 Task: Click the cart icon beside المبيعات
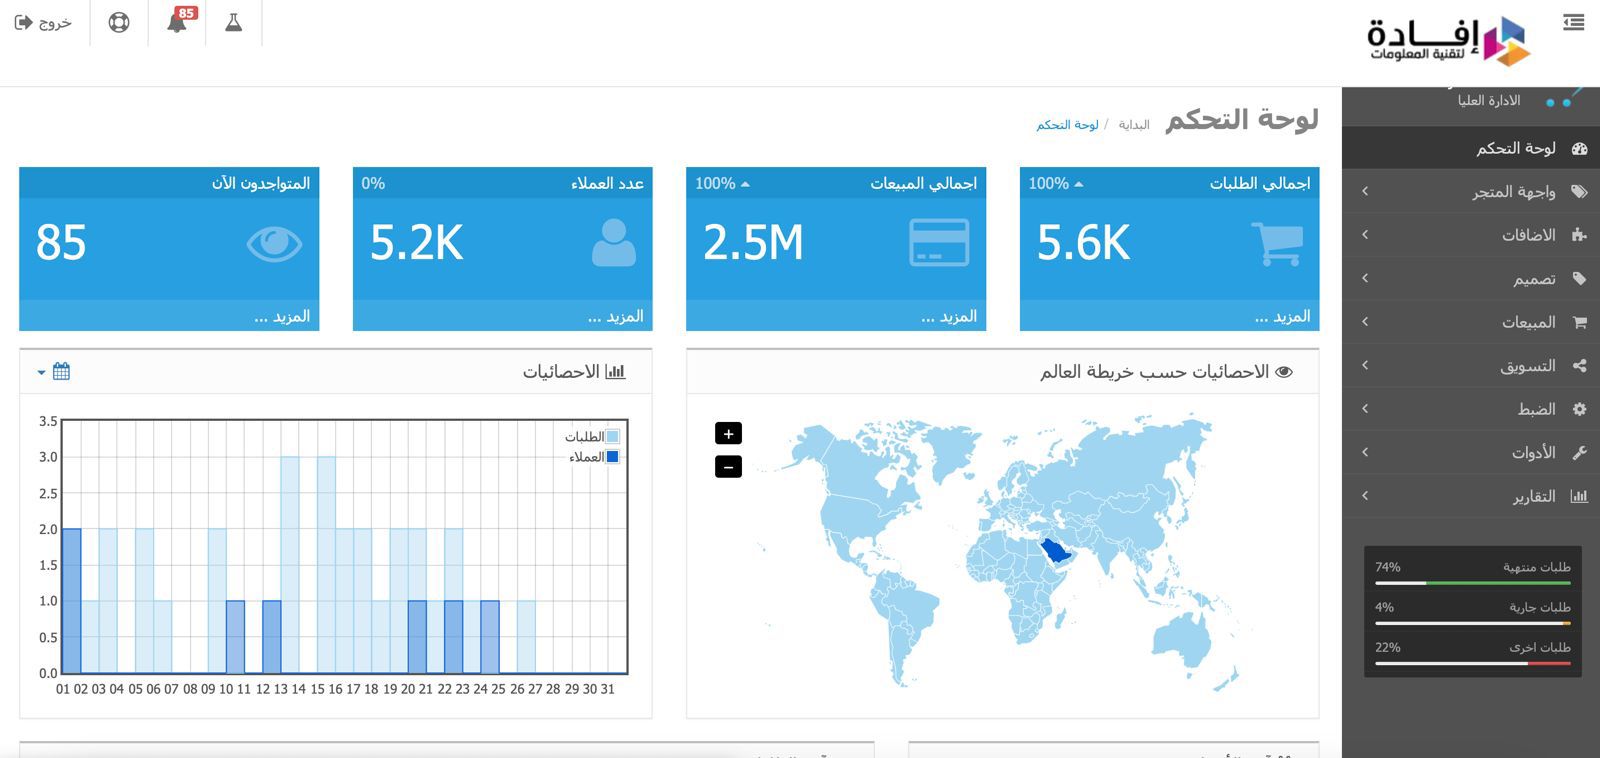point(1580,322)
